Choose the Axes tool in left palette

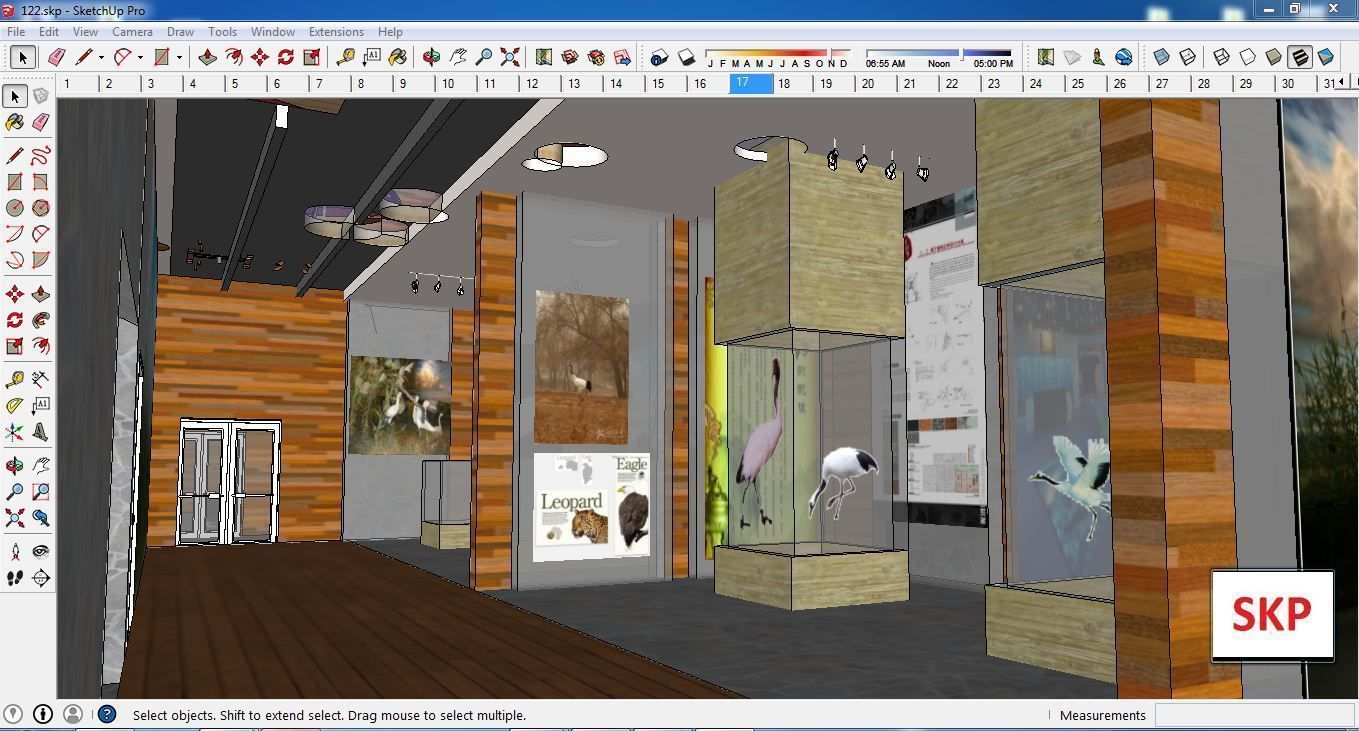tap(15, 432)
